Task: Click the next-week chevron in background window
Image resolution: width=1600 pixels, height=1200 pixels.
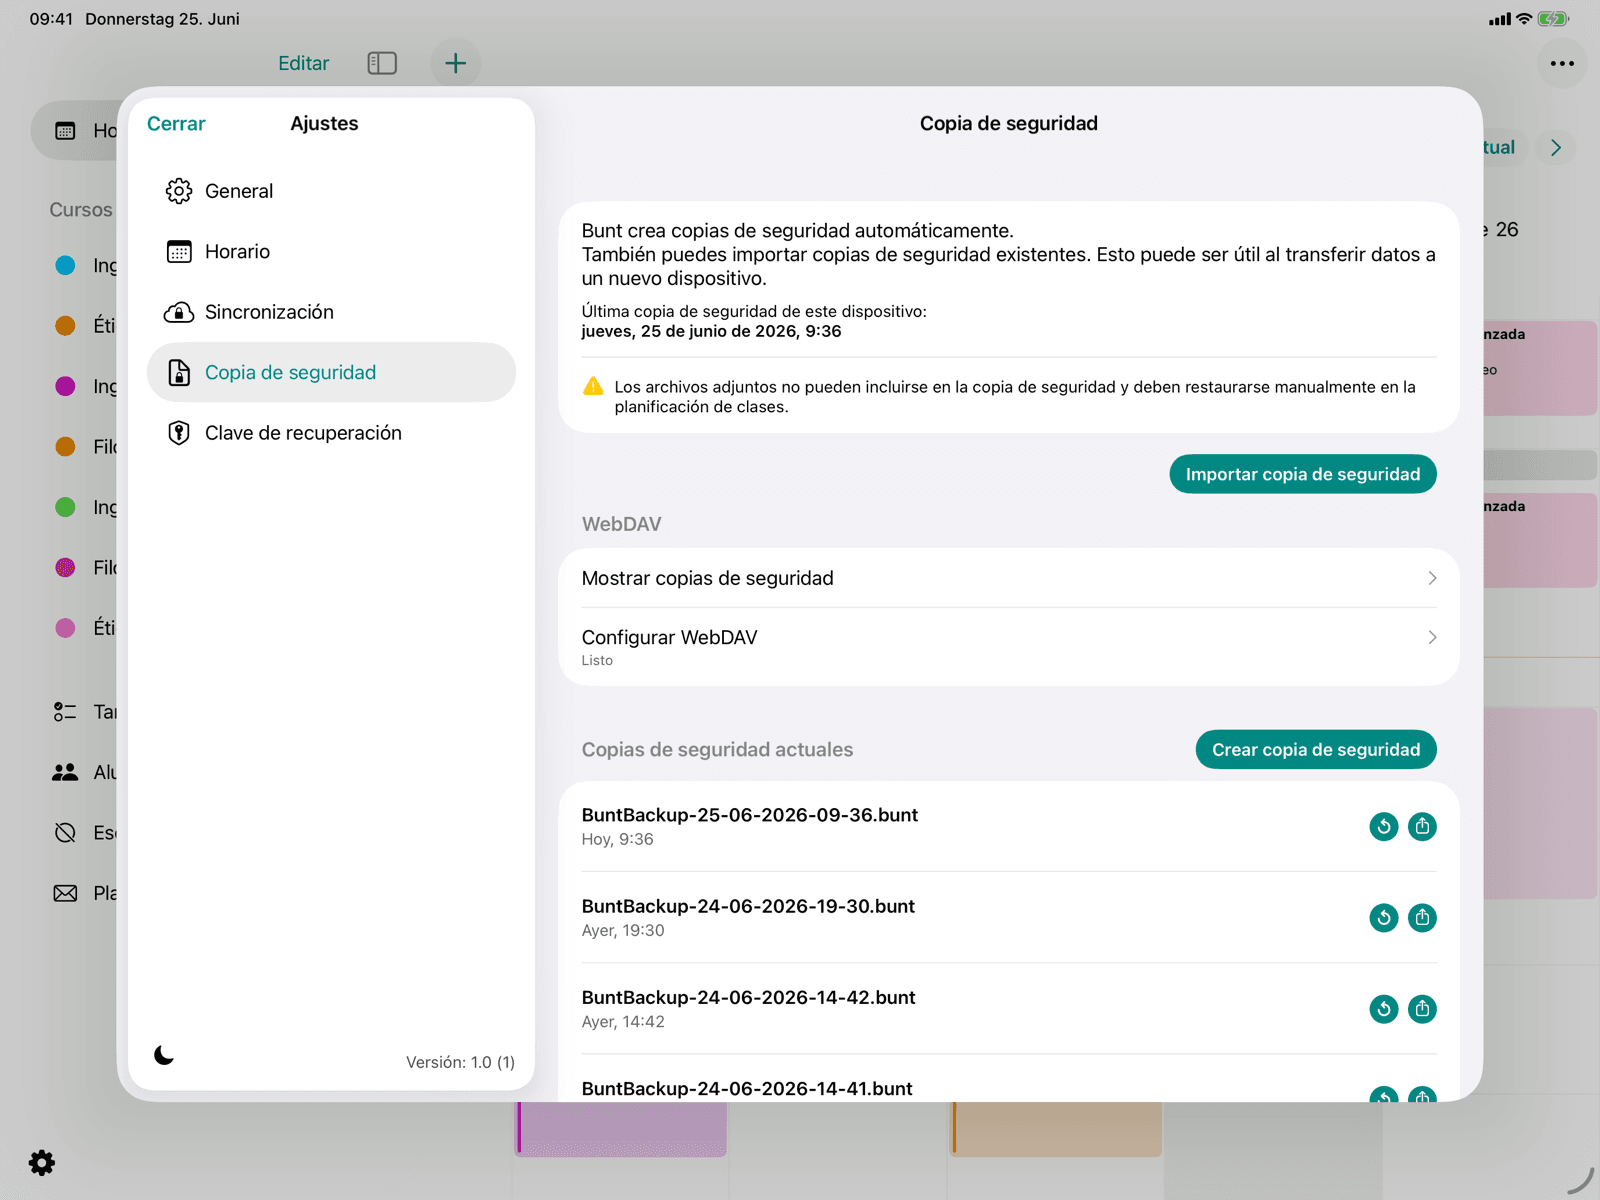Action: coord(1555,147)
